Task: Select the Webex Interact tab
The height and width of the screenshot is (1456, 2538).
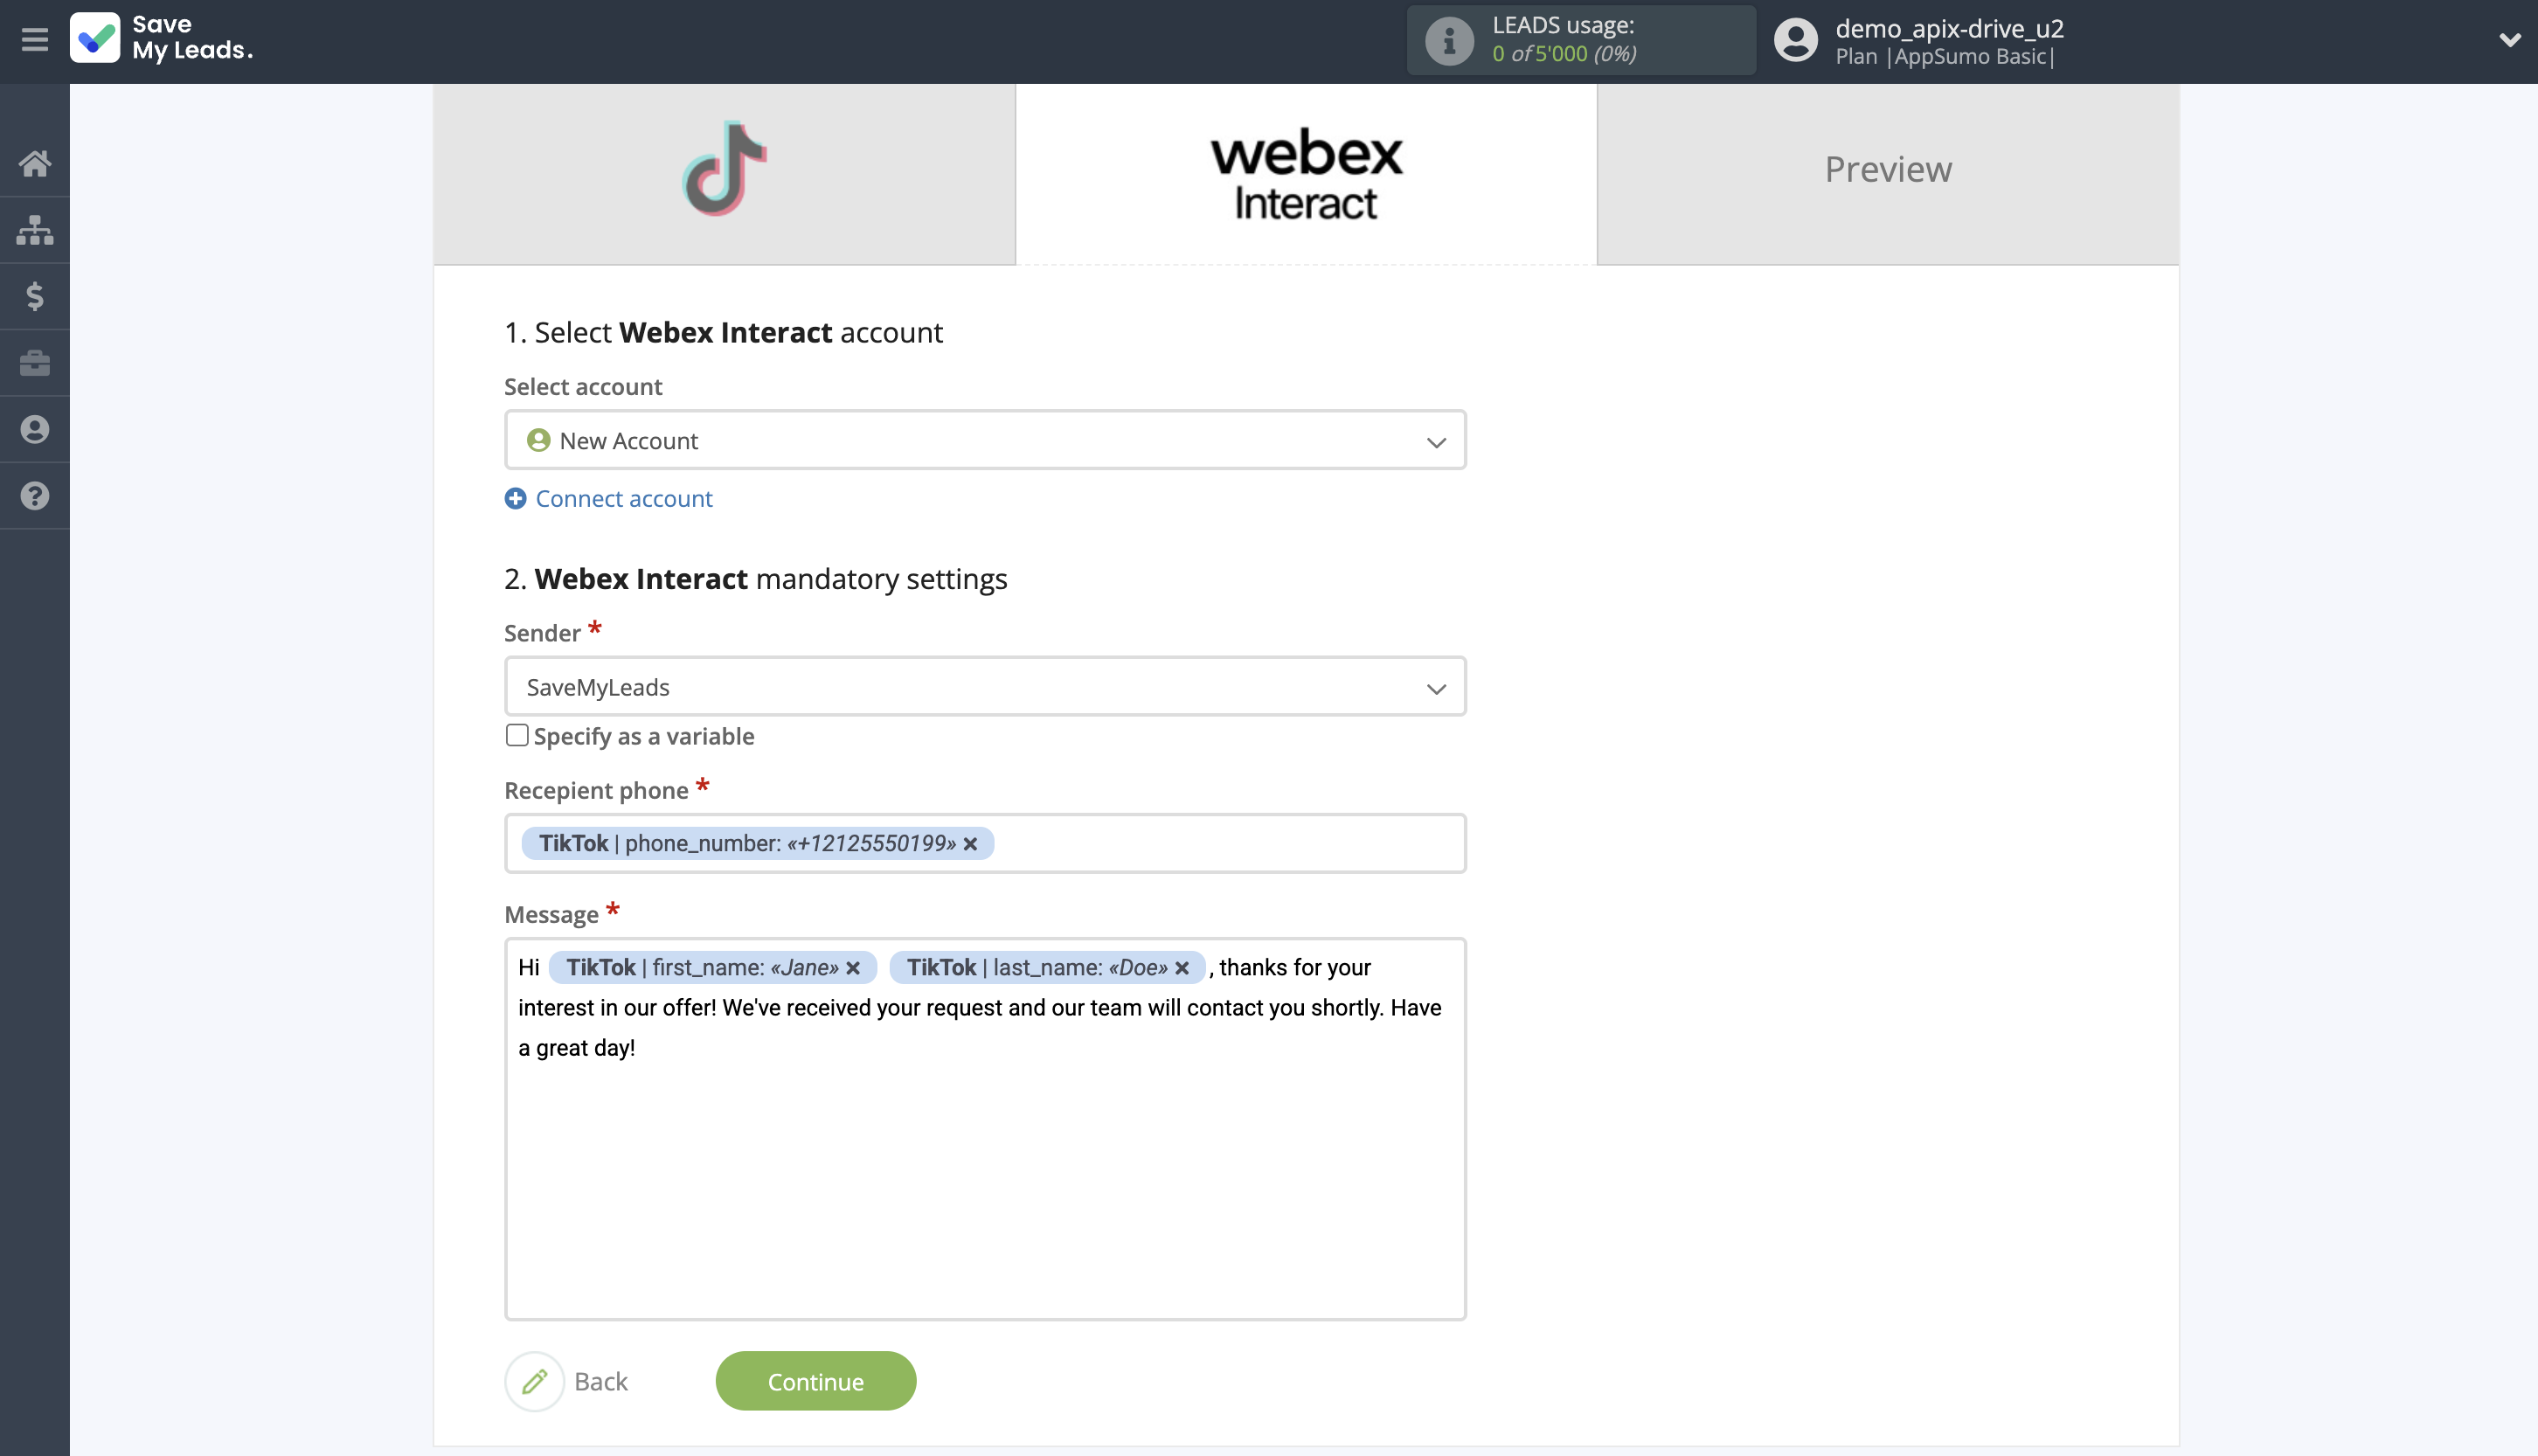Action: [x=1306, y=174]
